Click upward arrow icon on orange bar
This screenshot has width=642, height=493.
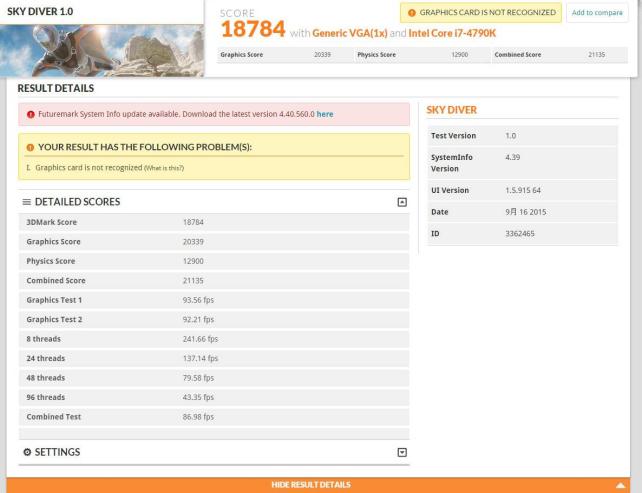621,485
